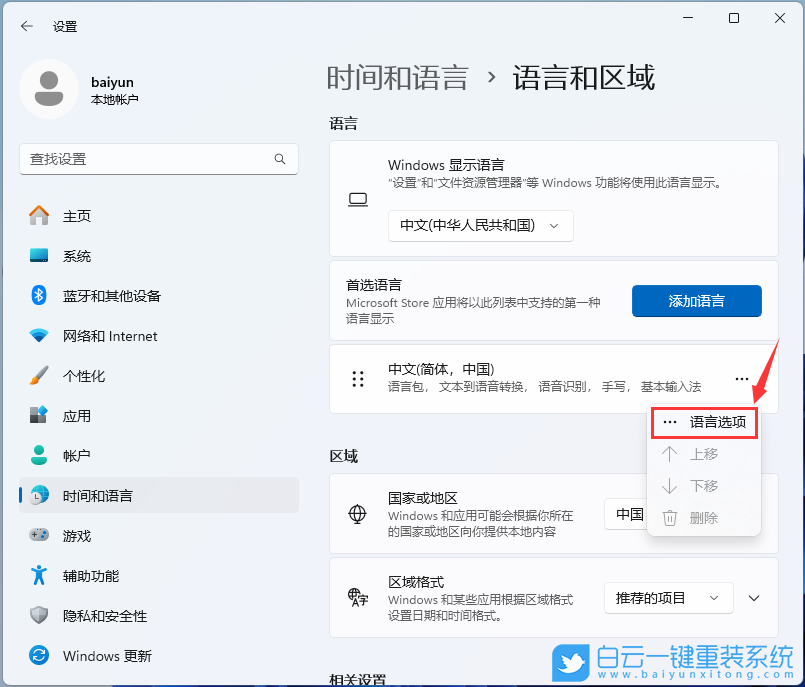Screen dimensions: 805x687
Task: Click the 添加语言 button
Action: (696, 300)
